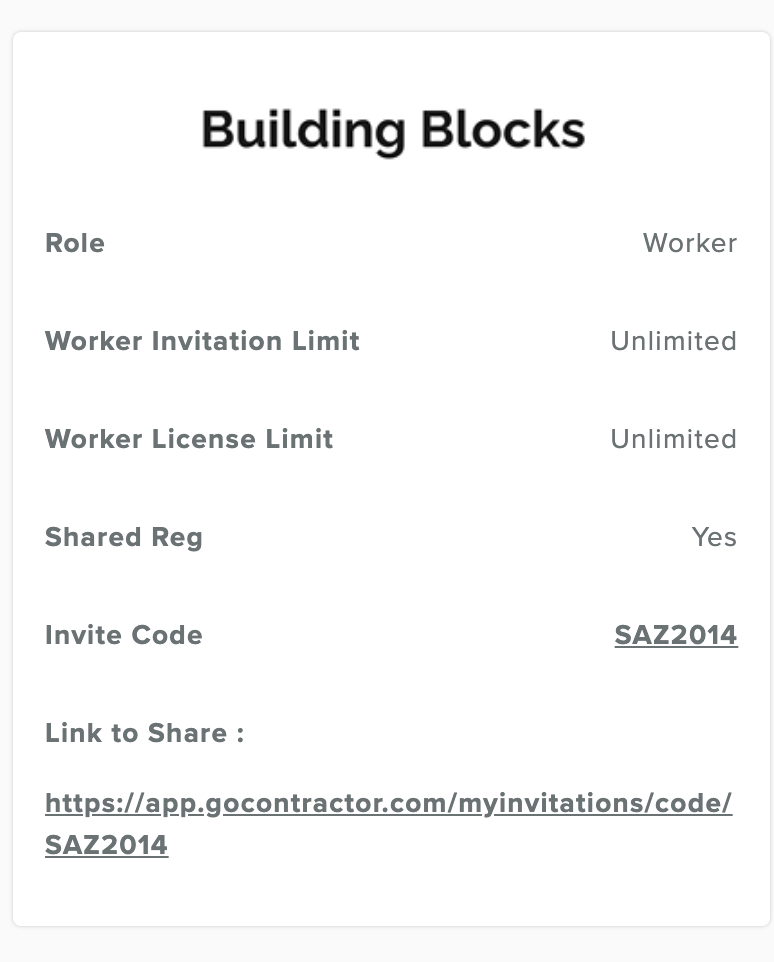Click inside the Building Blocks card
Viewport: 774px width, 962px height.
pos(387,480)
